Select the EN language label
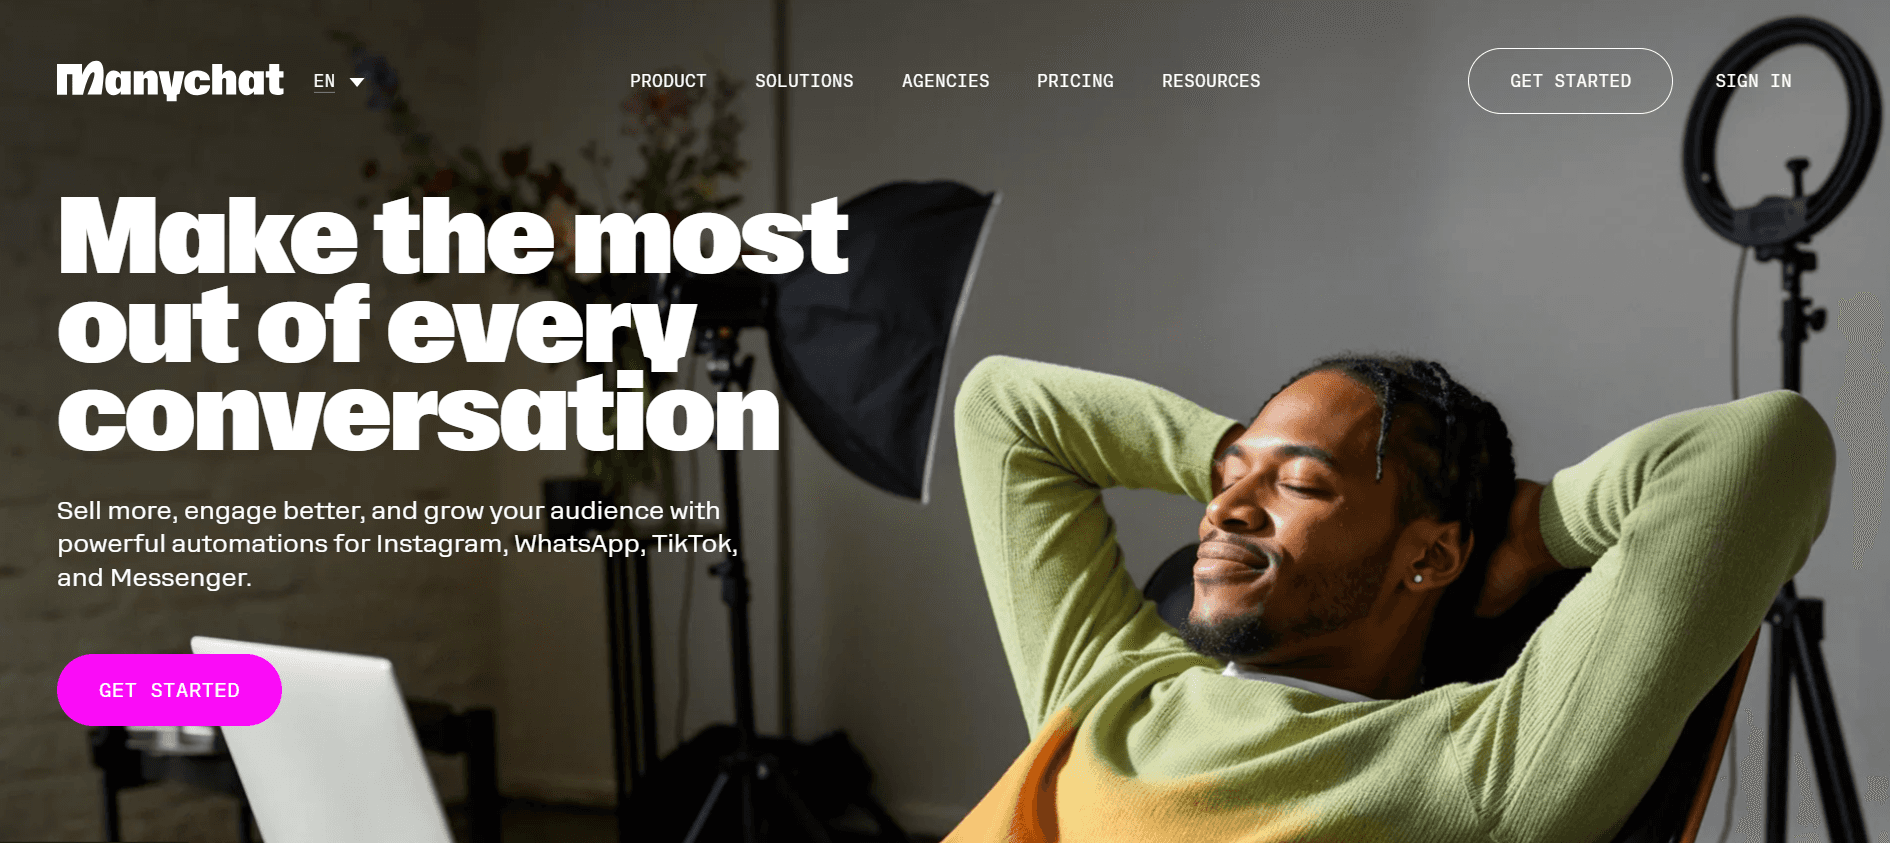The image size is (1890, 843). 324,81
